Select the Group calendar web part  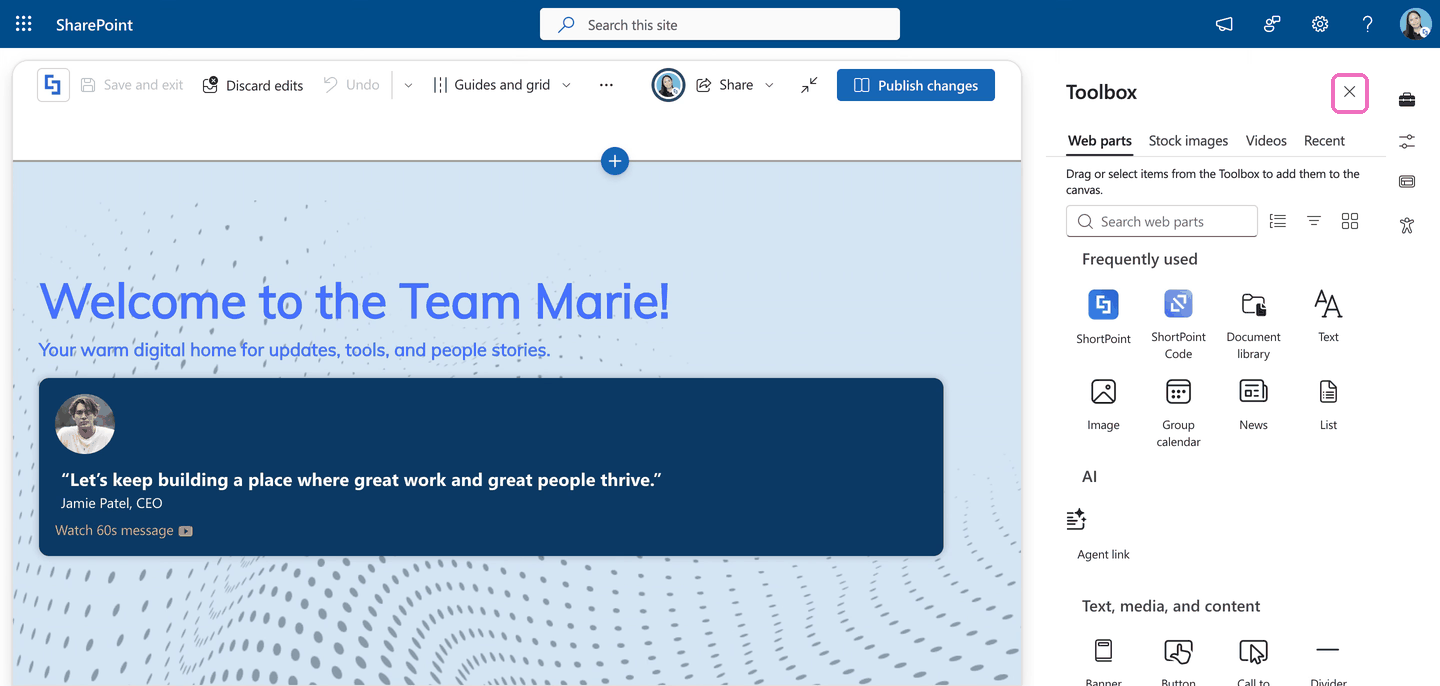click(x=1178, y=411)
